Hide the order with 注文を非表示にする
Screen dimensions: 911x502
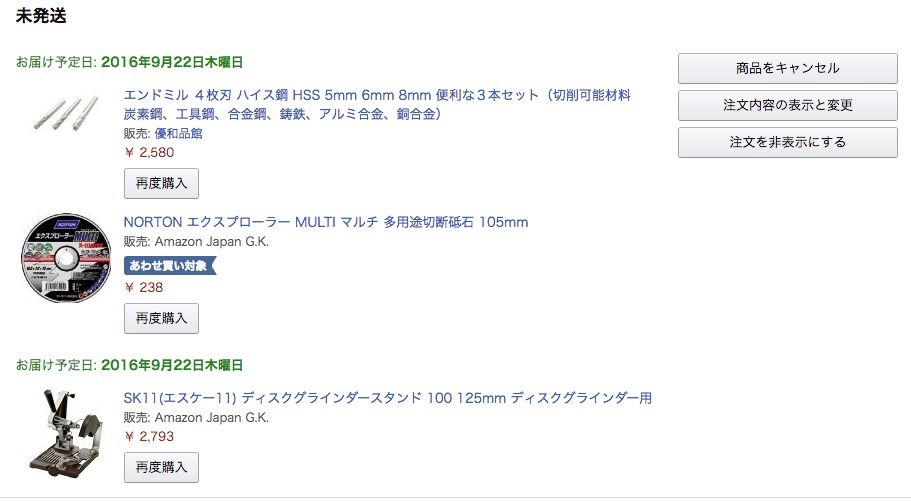click(787, 142)
